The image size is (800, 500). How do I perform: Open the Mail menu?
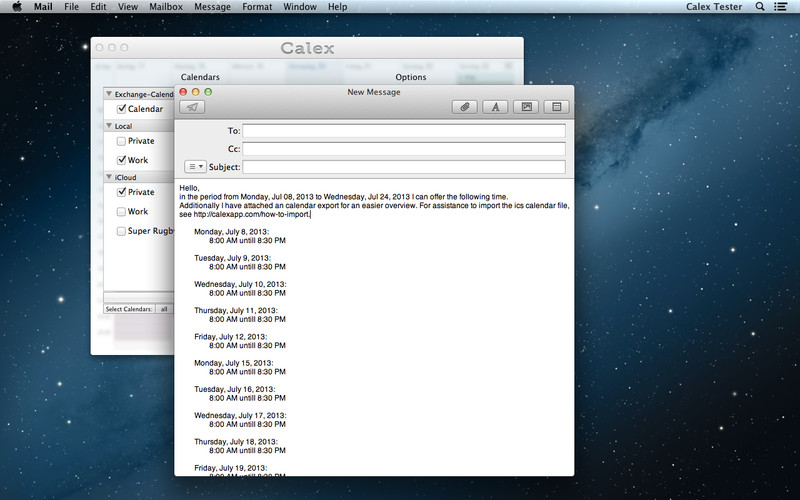pos(43,7)
